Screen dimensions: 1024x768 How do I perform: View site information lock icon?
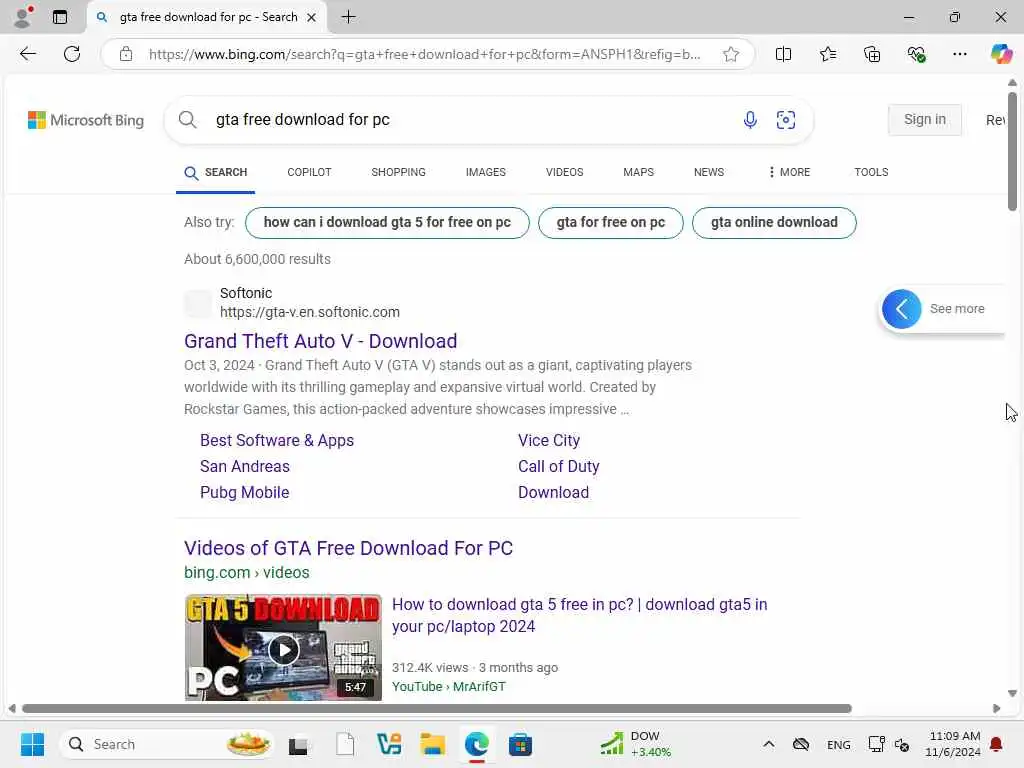click(126, 54)
